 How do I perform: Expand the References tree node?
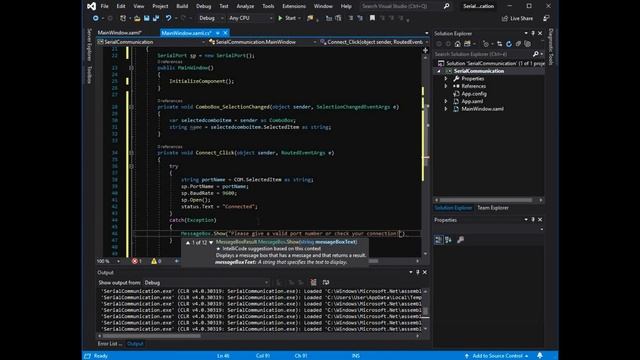446,86
